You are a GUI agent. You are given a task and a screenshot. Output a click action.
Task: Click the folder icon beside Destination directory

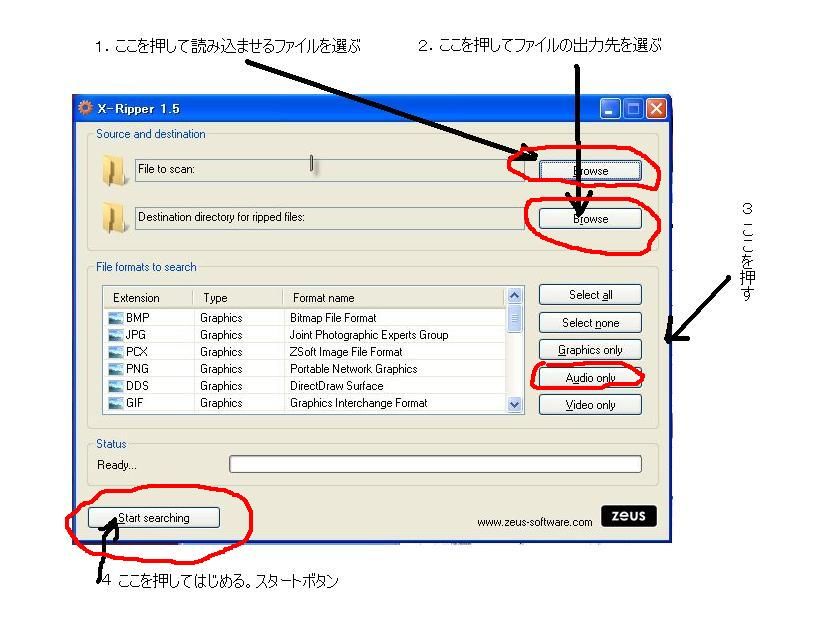click(114, 218)
